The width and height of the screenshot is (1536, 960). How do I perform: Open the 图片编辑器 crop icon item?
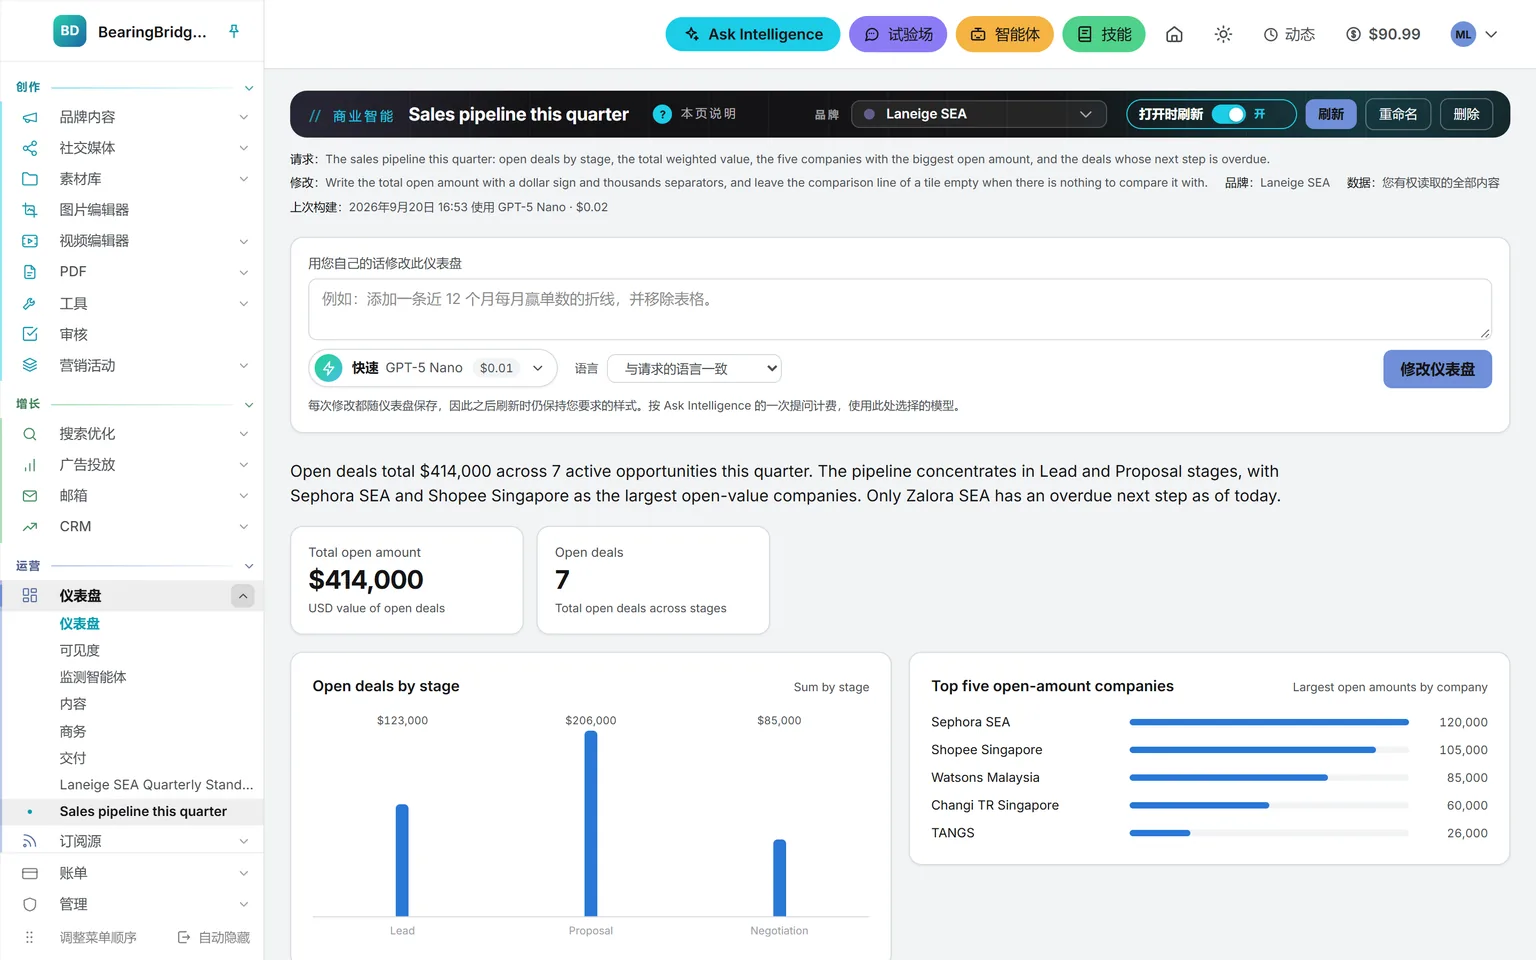point(30,210)
